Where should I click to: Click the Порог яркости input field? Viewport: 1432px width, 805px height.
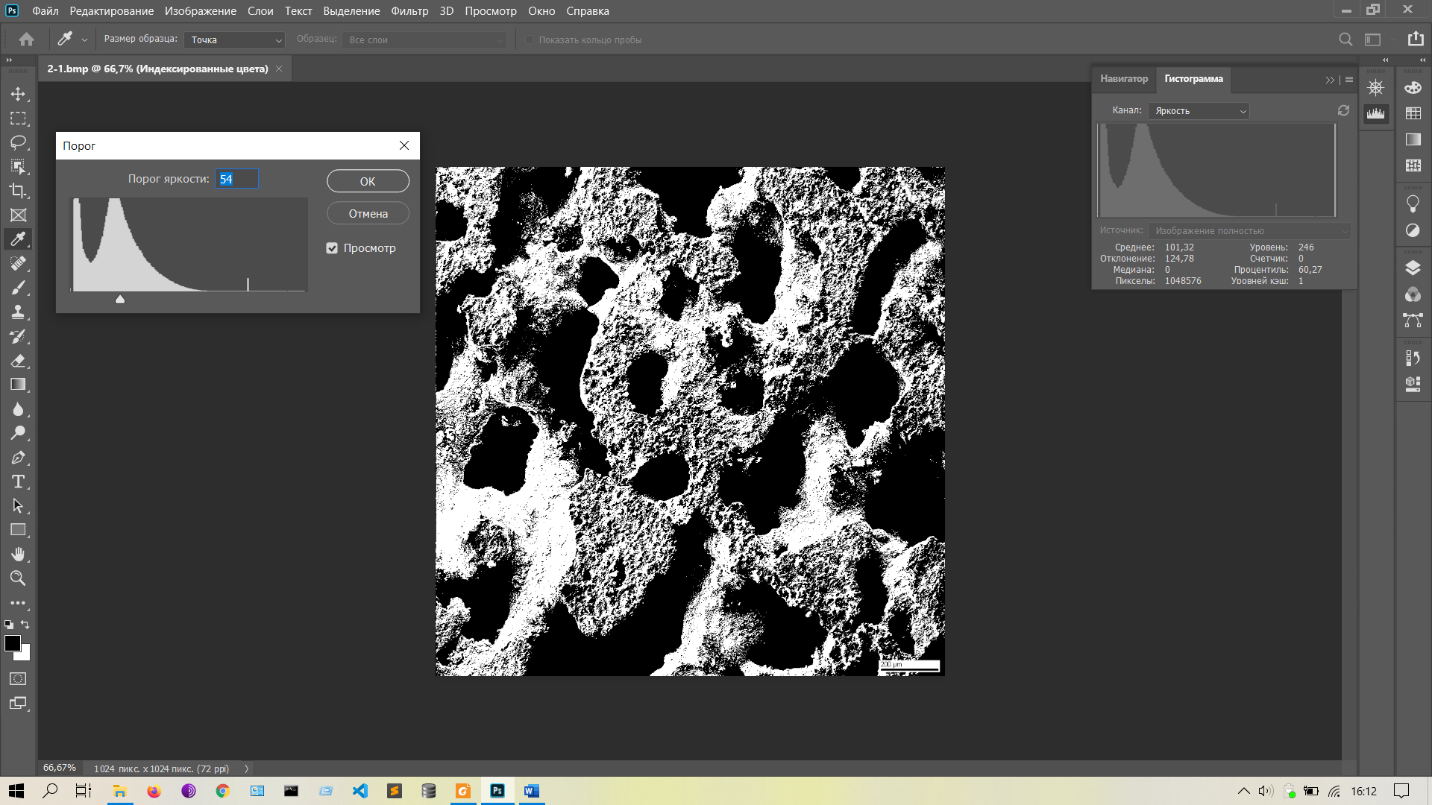coord(238,179)
